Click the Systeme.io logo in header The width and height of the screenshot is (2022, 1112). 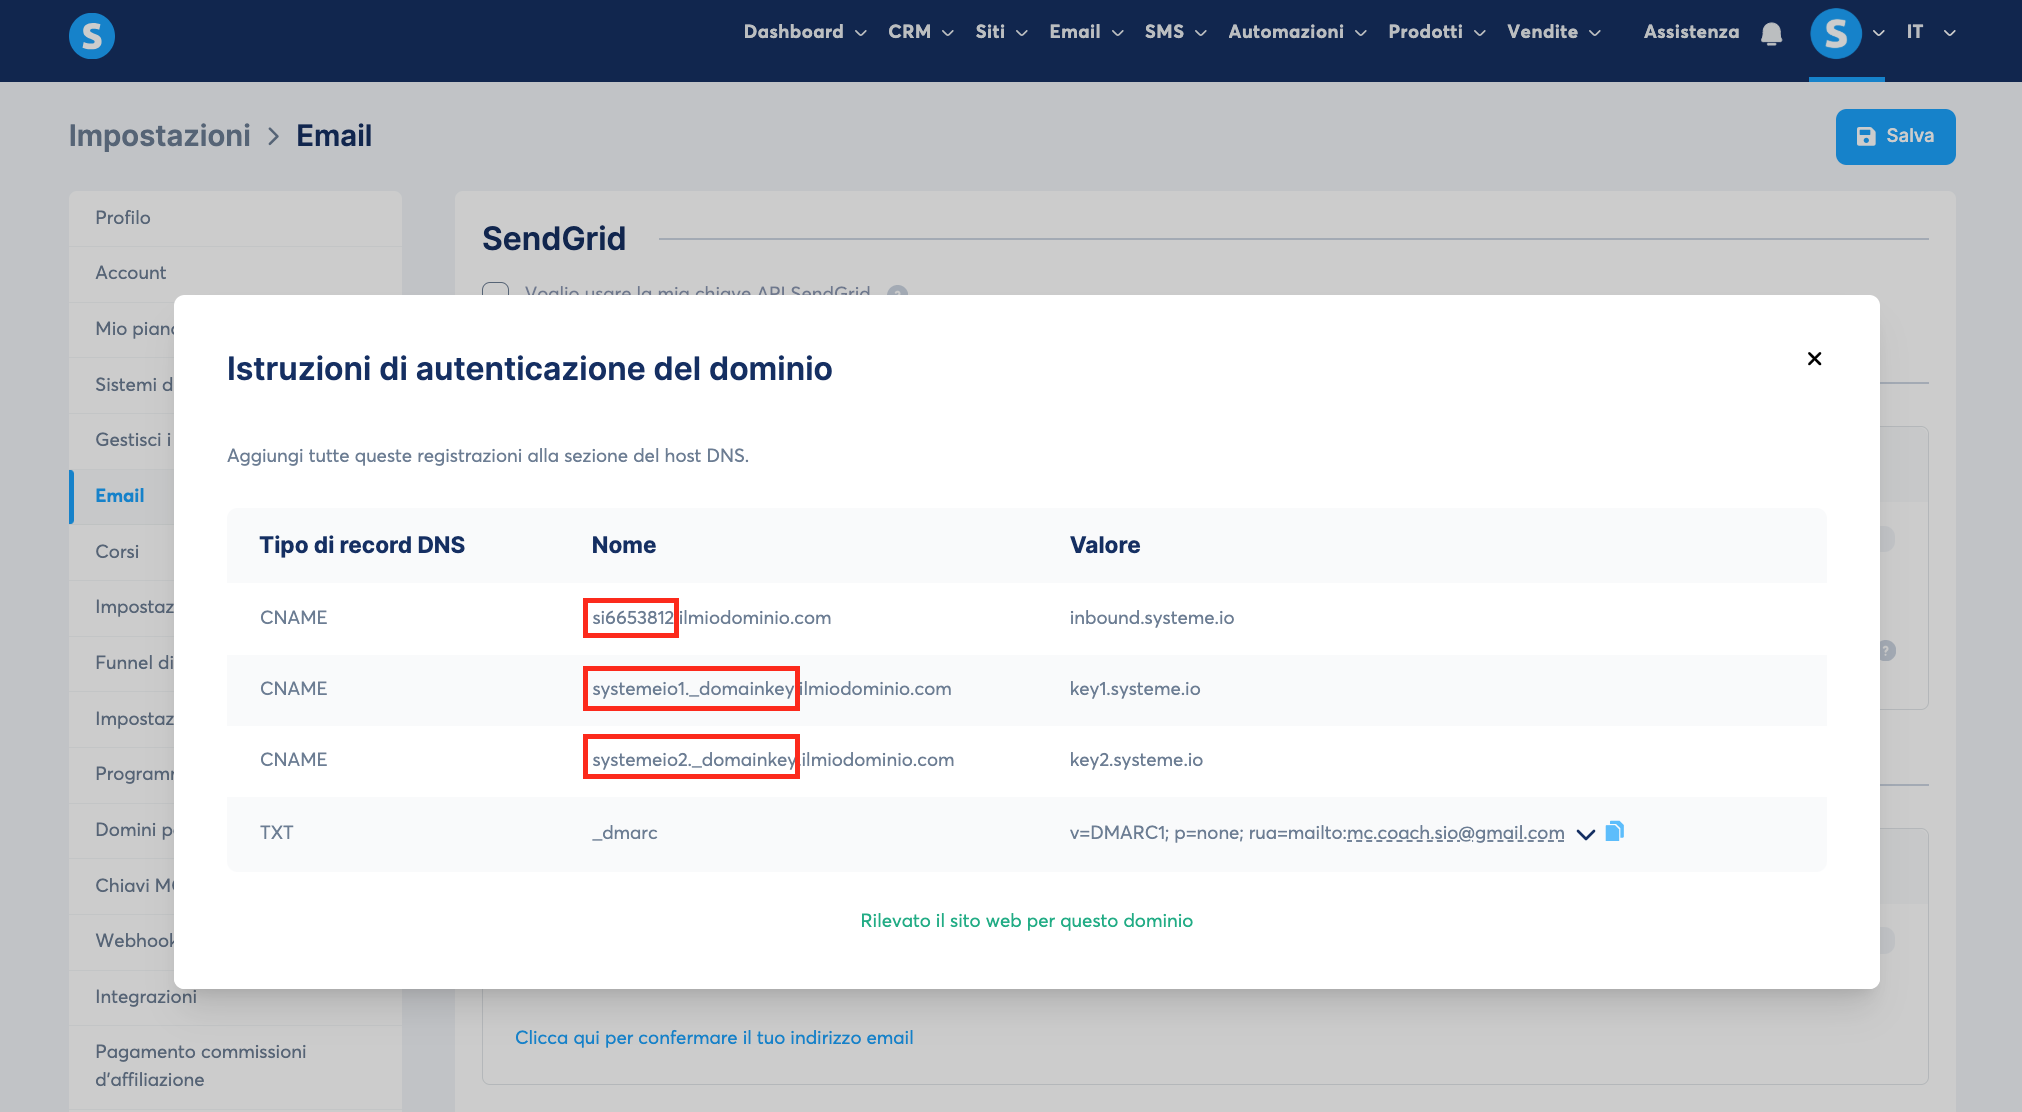(x=92, y=36)
